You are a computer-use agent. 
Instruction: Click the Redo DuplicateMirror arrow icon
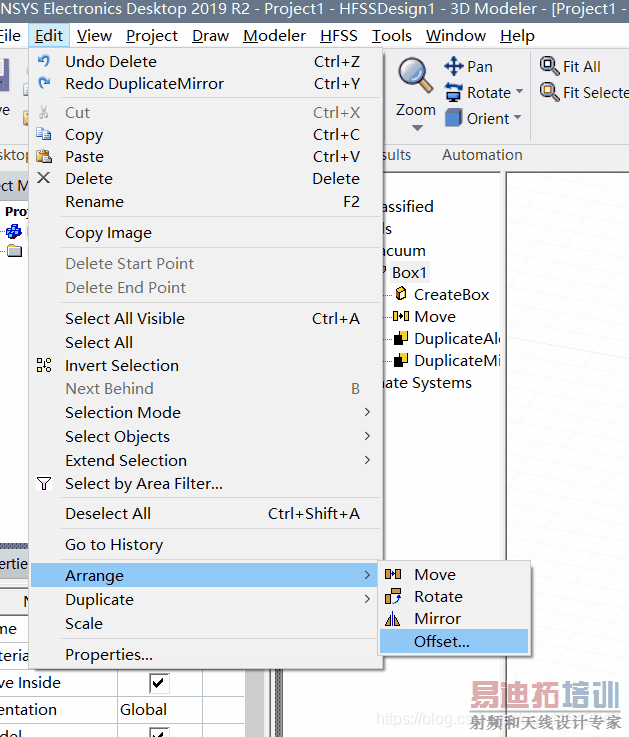[44, 83]
